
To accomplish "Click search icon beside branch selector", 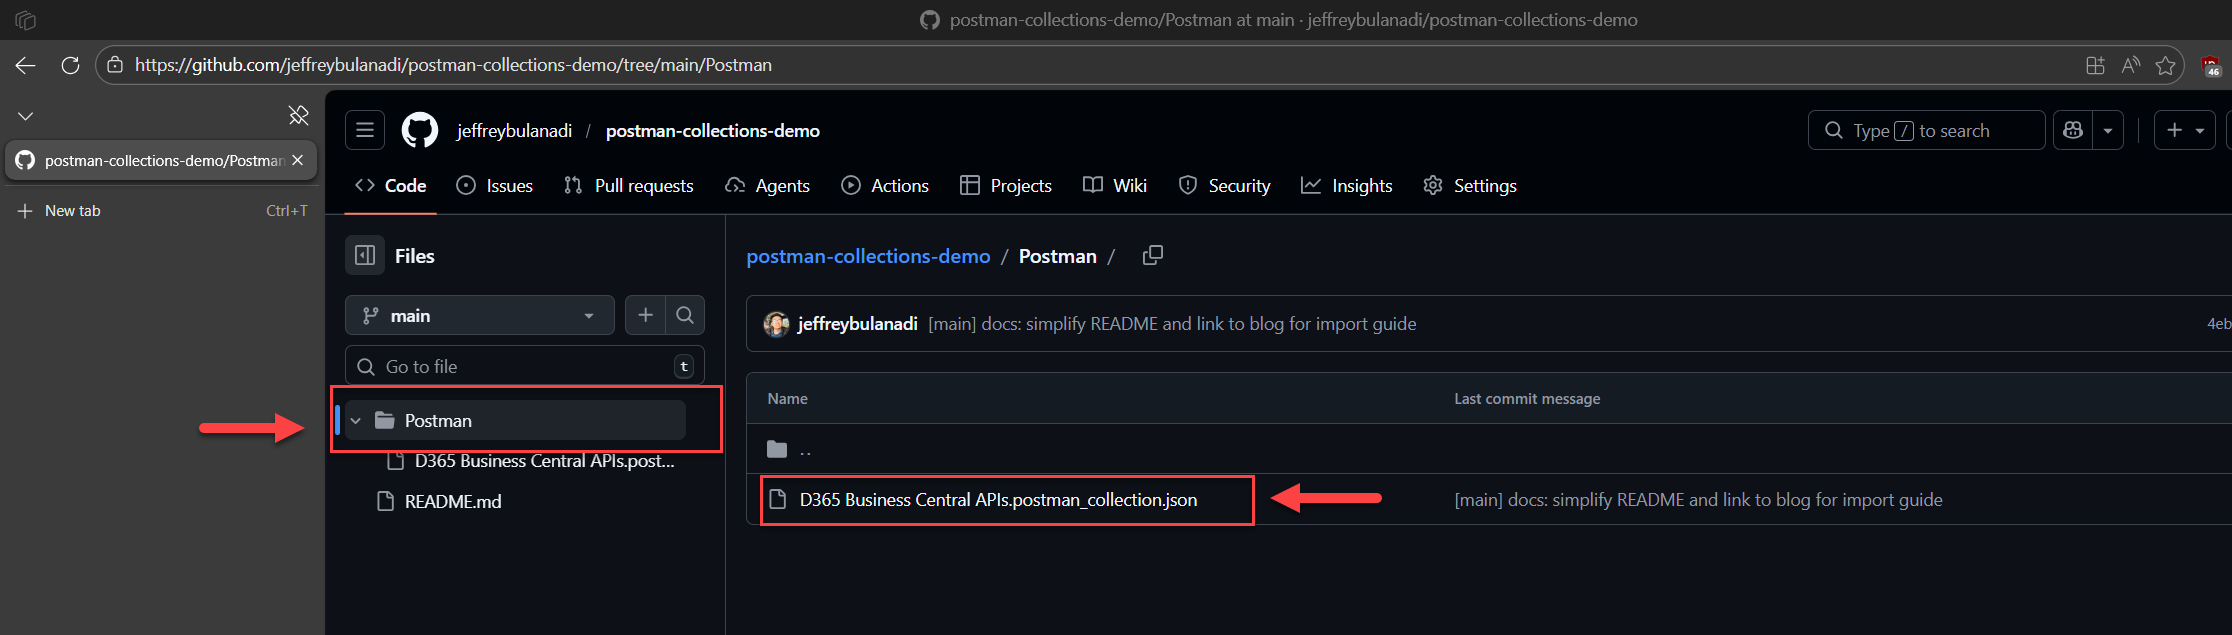I will point(685,315).
